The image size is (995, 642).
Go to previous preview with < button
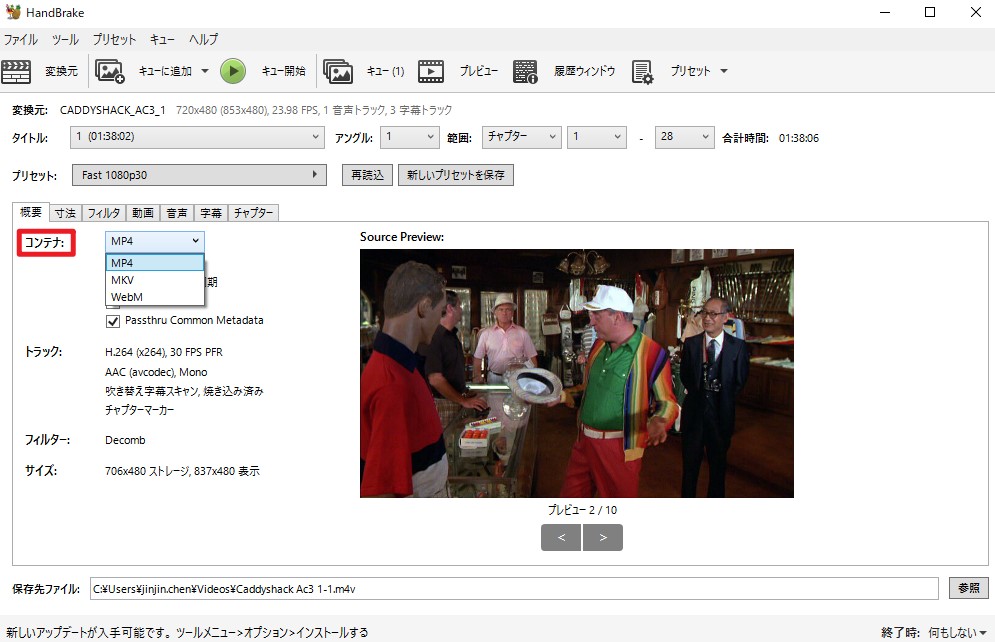(x=561, y=537)
